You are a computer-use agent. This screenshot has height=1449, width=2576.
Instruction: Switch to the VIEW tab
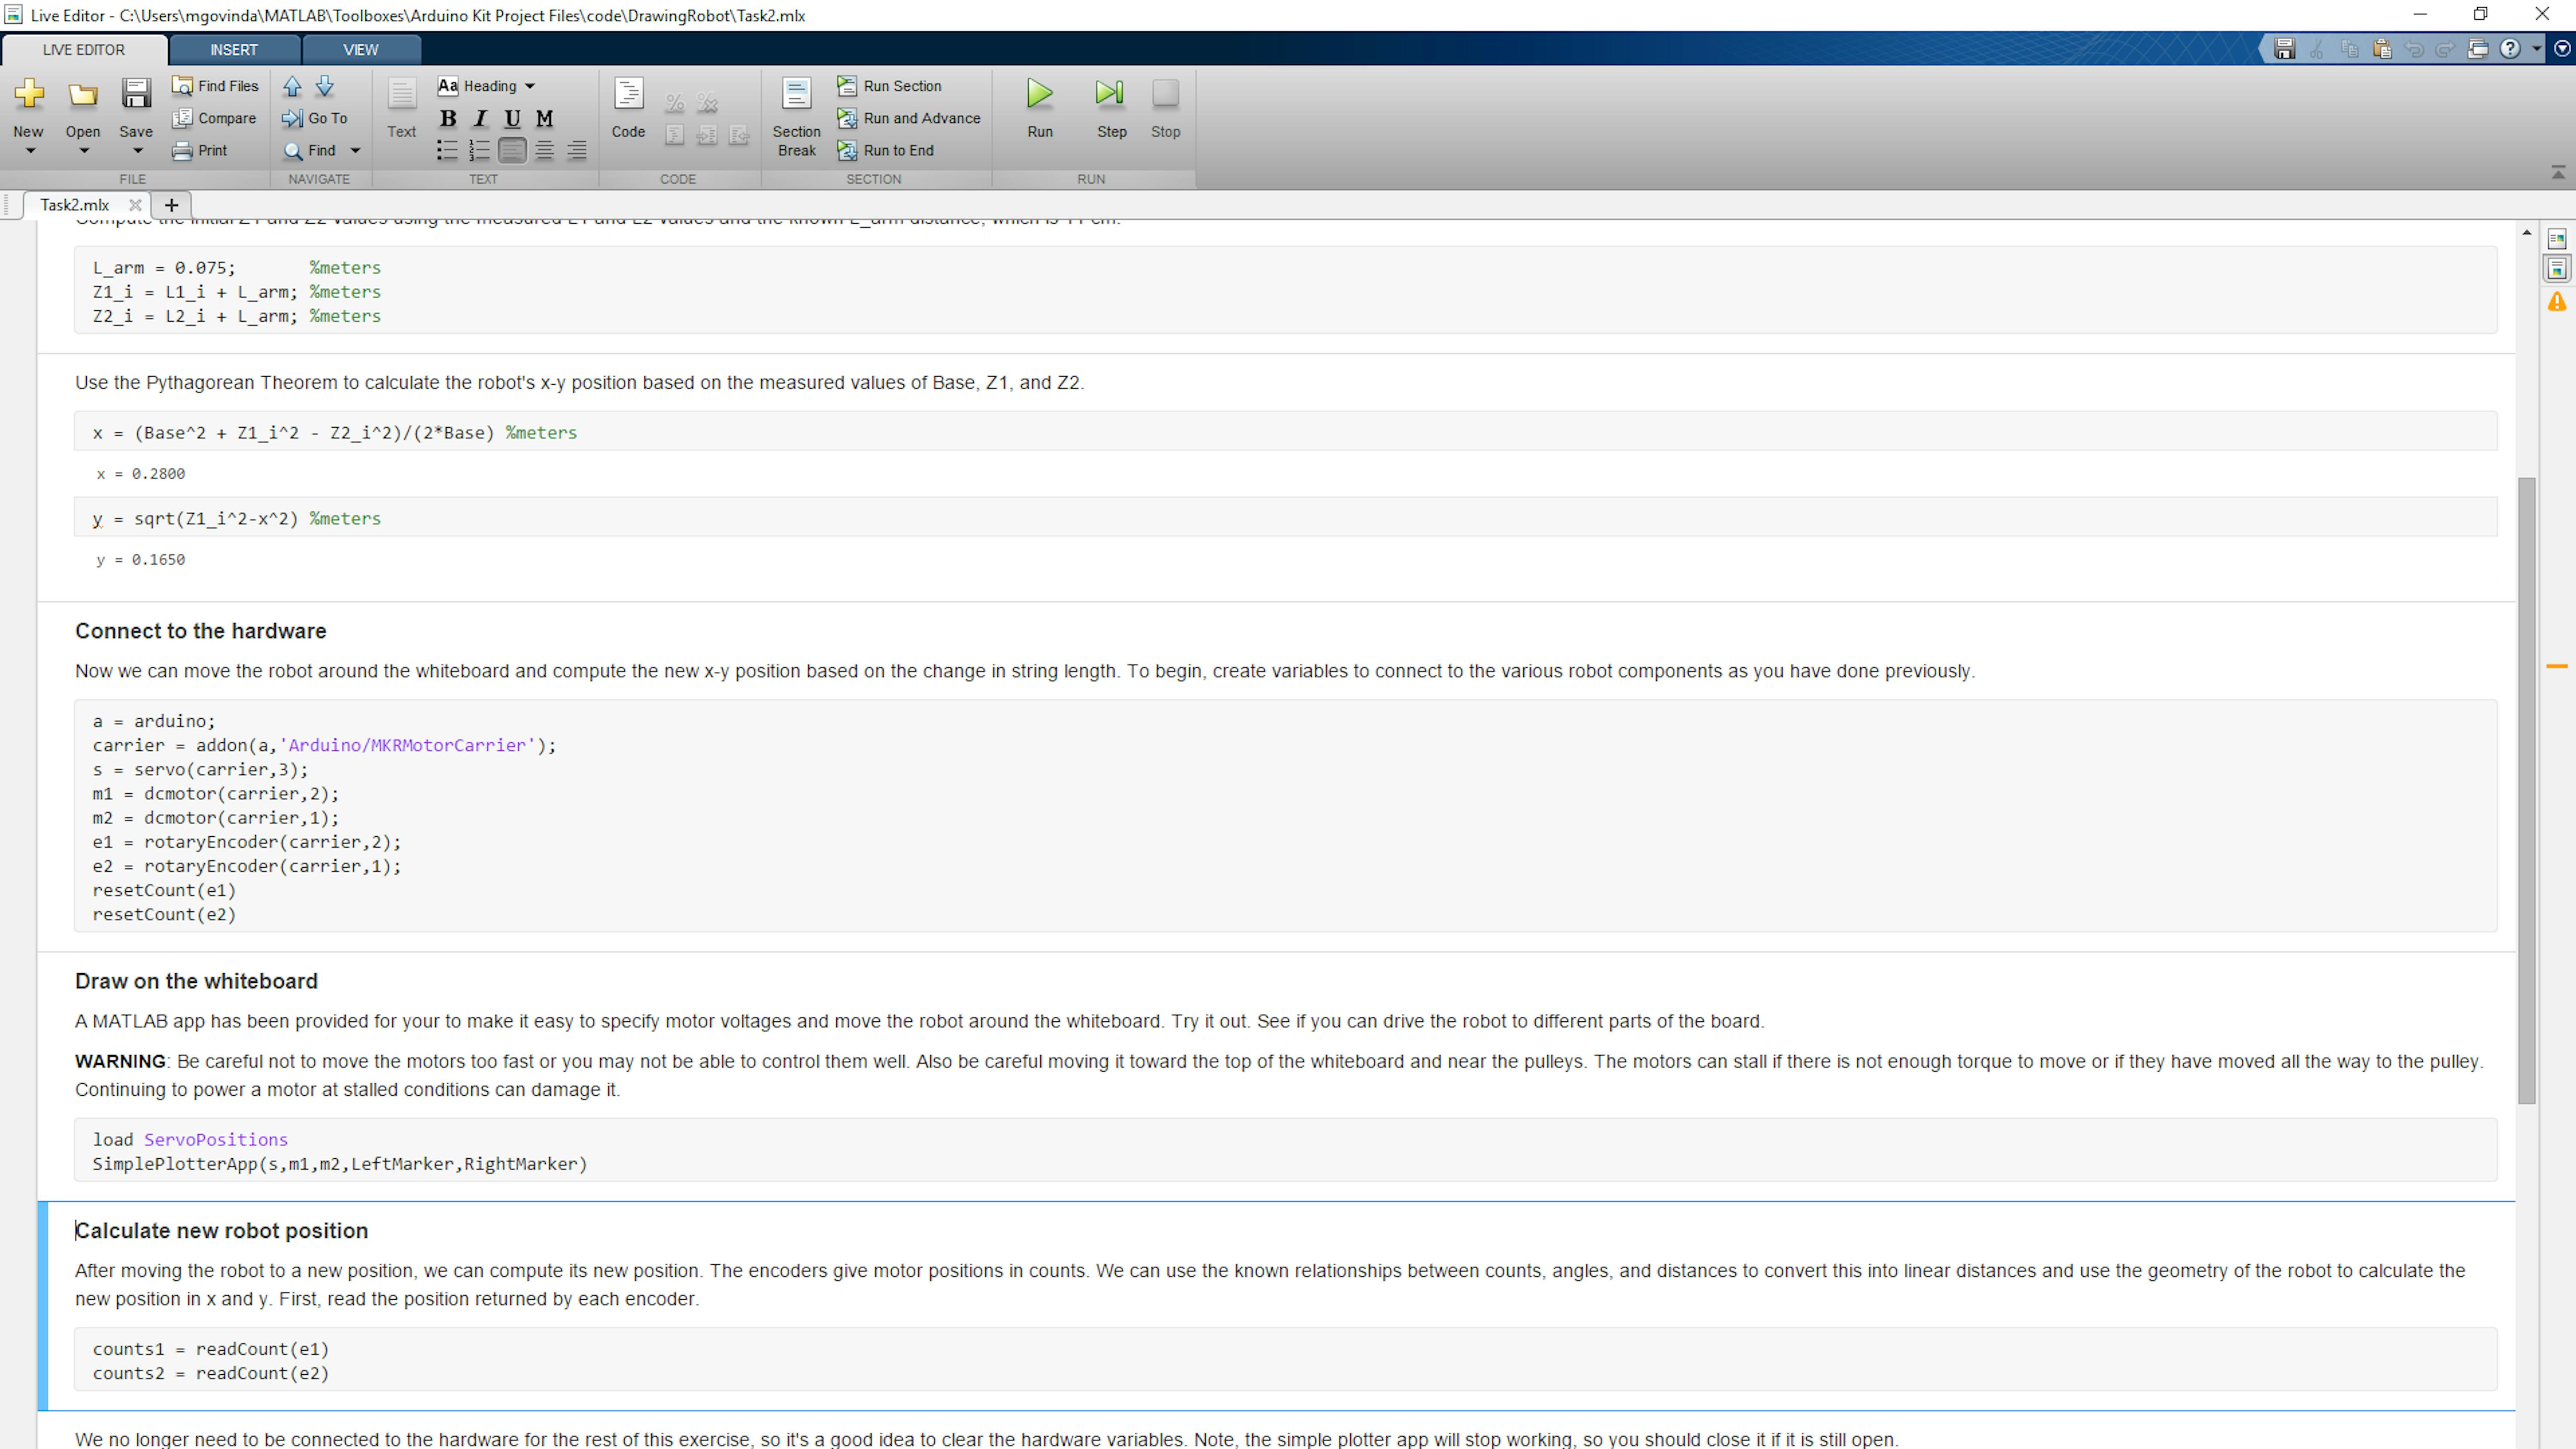click(x=361, y=50)
